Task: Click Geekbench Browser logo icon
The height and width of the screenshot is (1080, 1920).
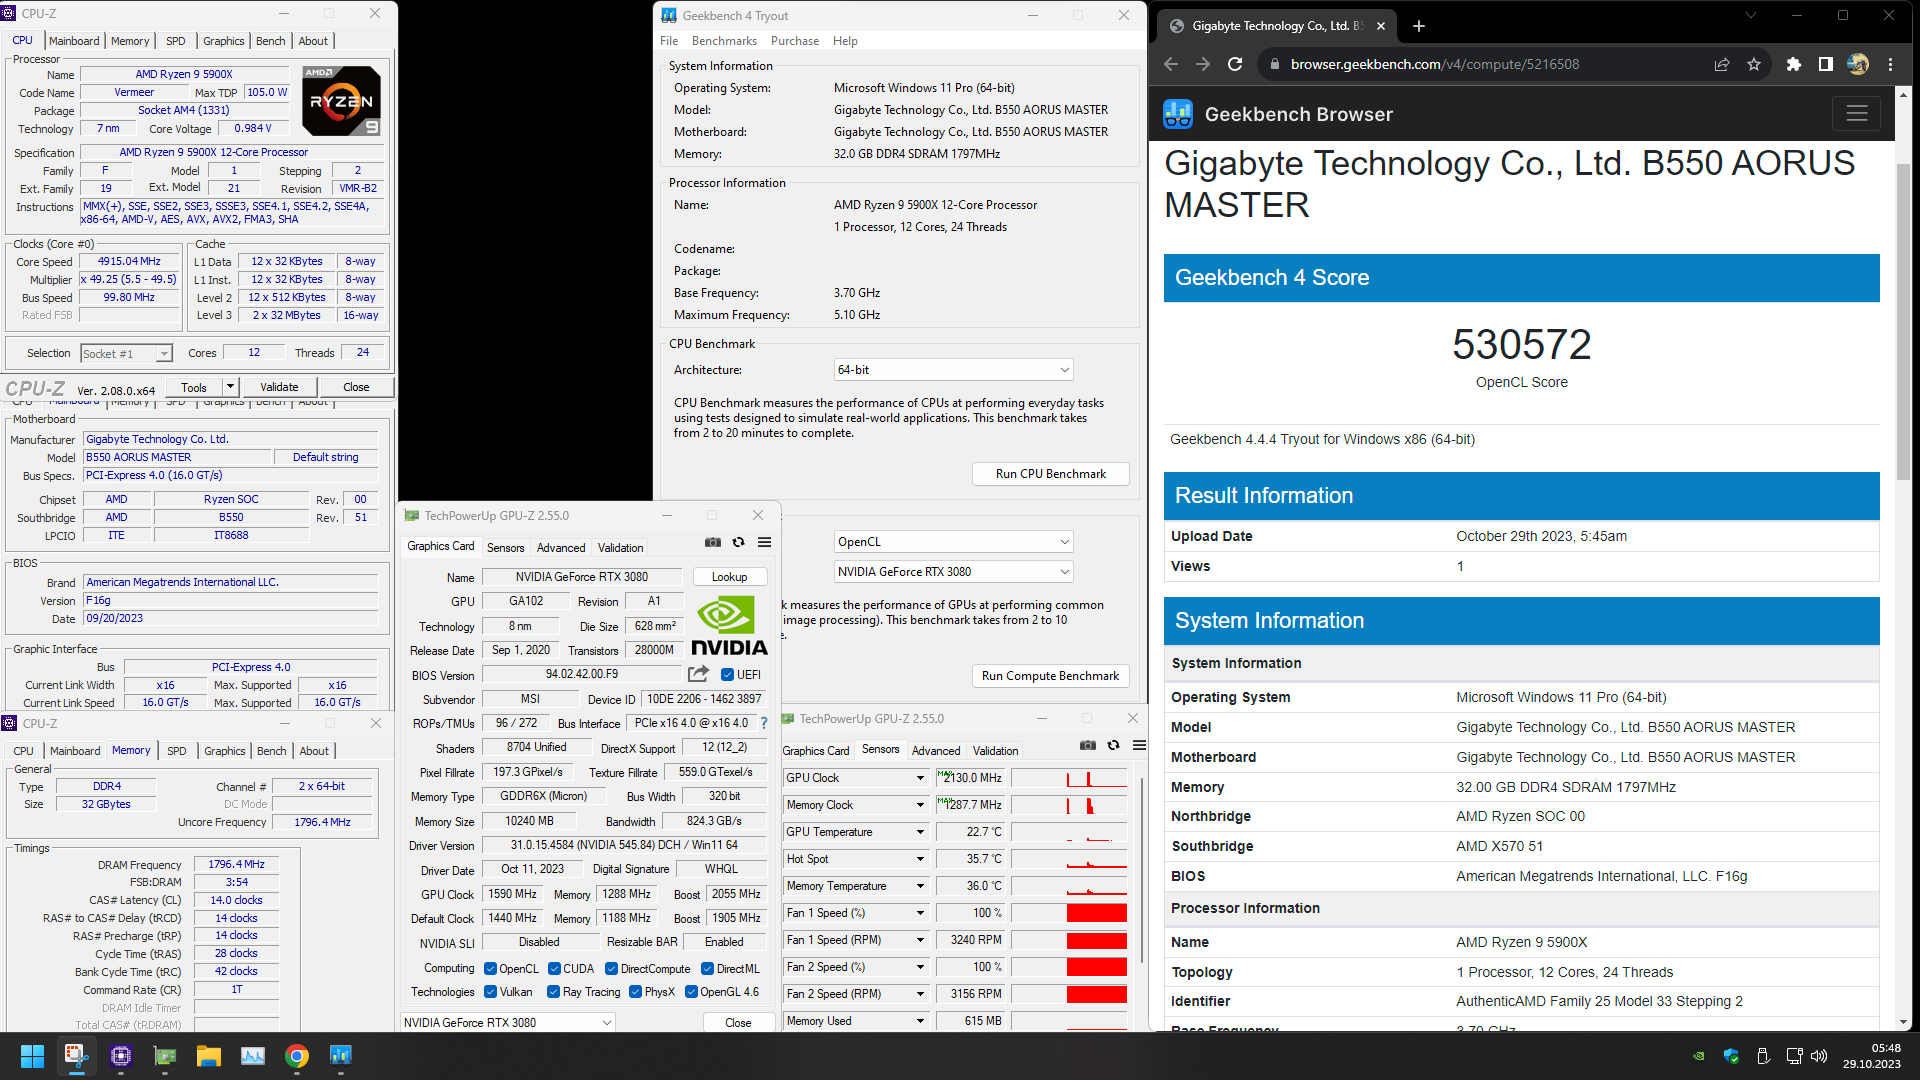Action: [x=1178, y=114]
